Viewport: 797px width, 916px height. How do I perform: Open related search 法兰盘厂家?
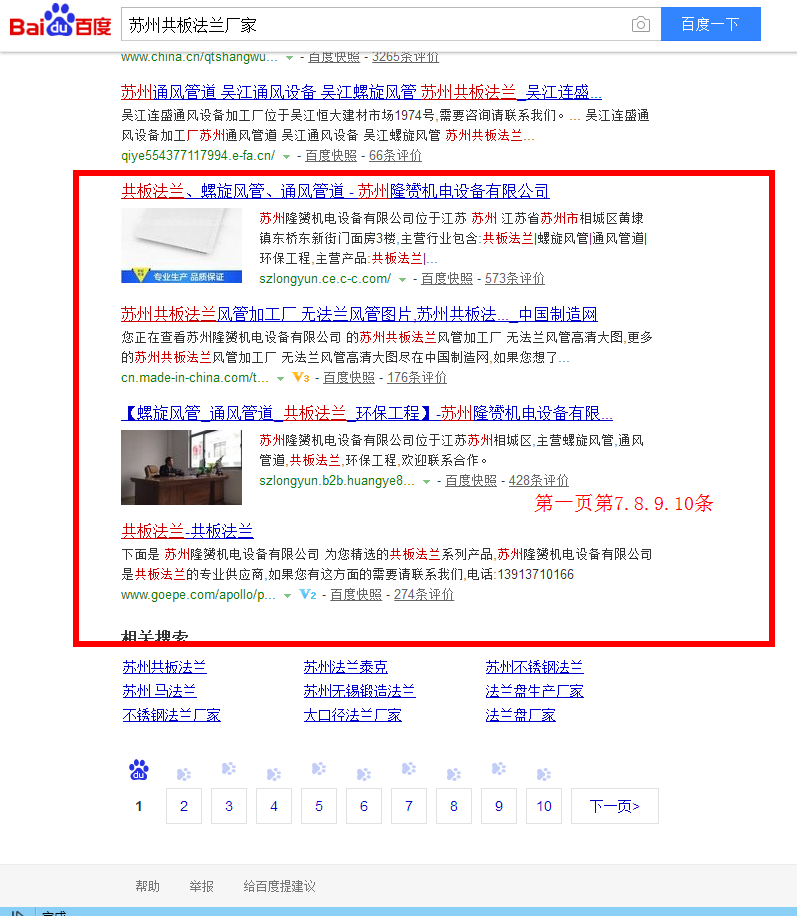coord(520,715)
